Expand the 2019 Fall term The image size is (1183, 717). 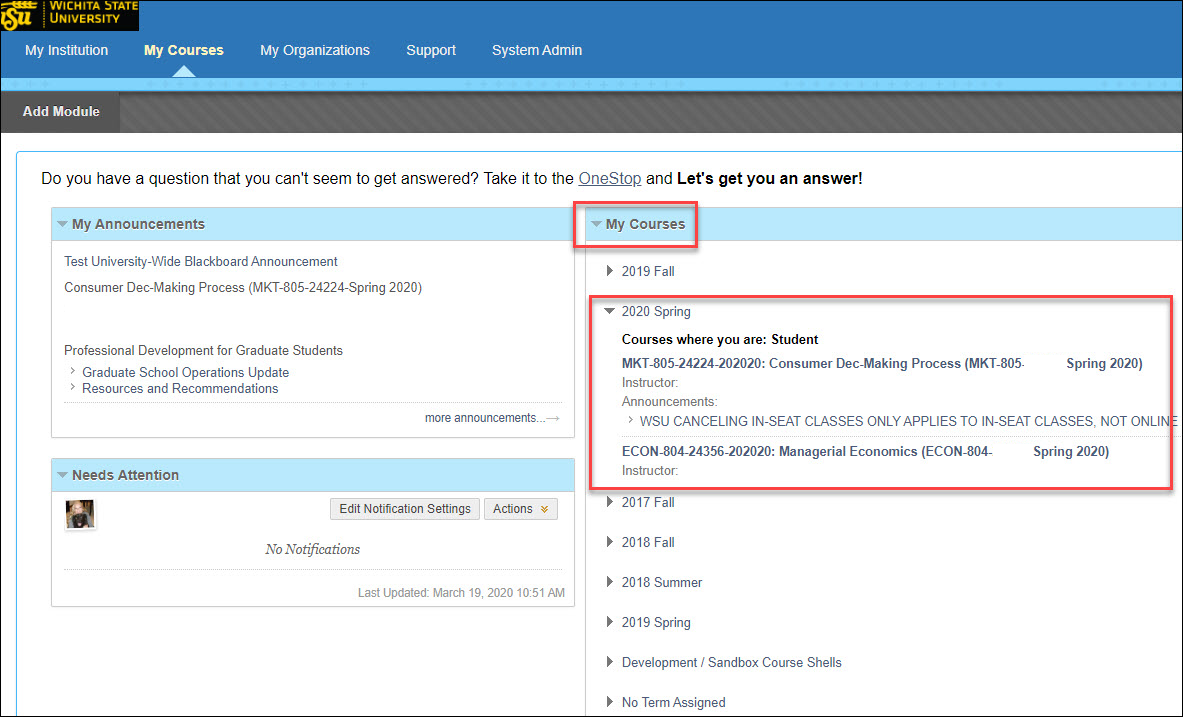[x=610, y=271]
